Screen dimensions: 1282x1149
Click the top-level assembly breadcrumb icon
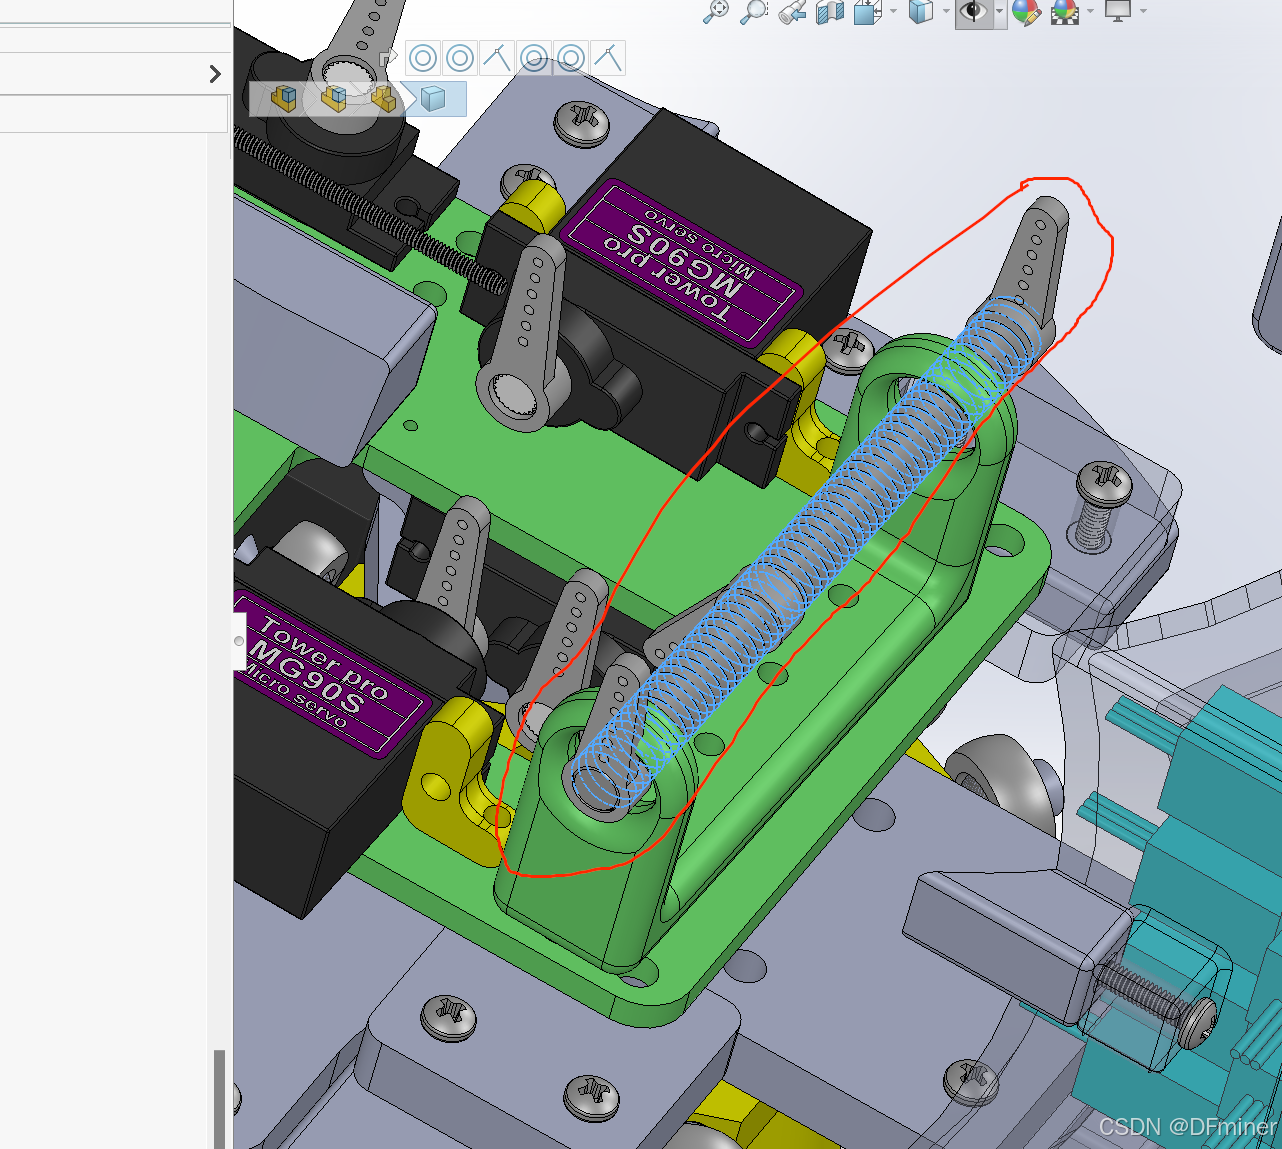click(x=284, y=98)
